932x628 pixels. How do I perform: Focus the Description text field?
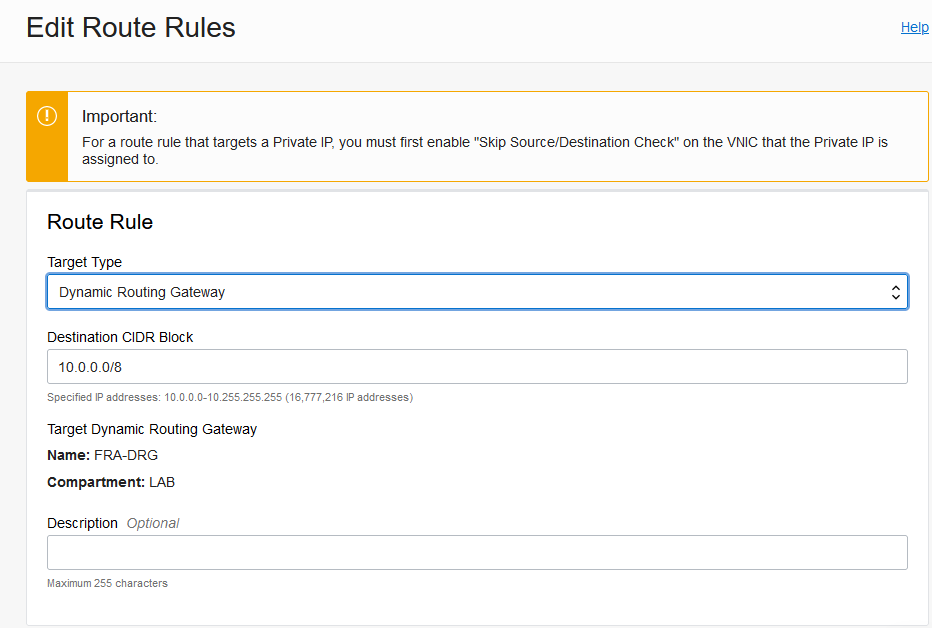pos(477,552)
